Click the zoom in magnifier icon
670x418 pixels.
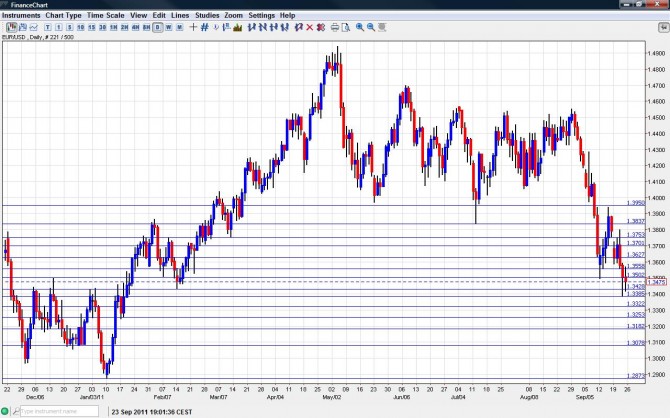pos(360,27)
